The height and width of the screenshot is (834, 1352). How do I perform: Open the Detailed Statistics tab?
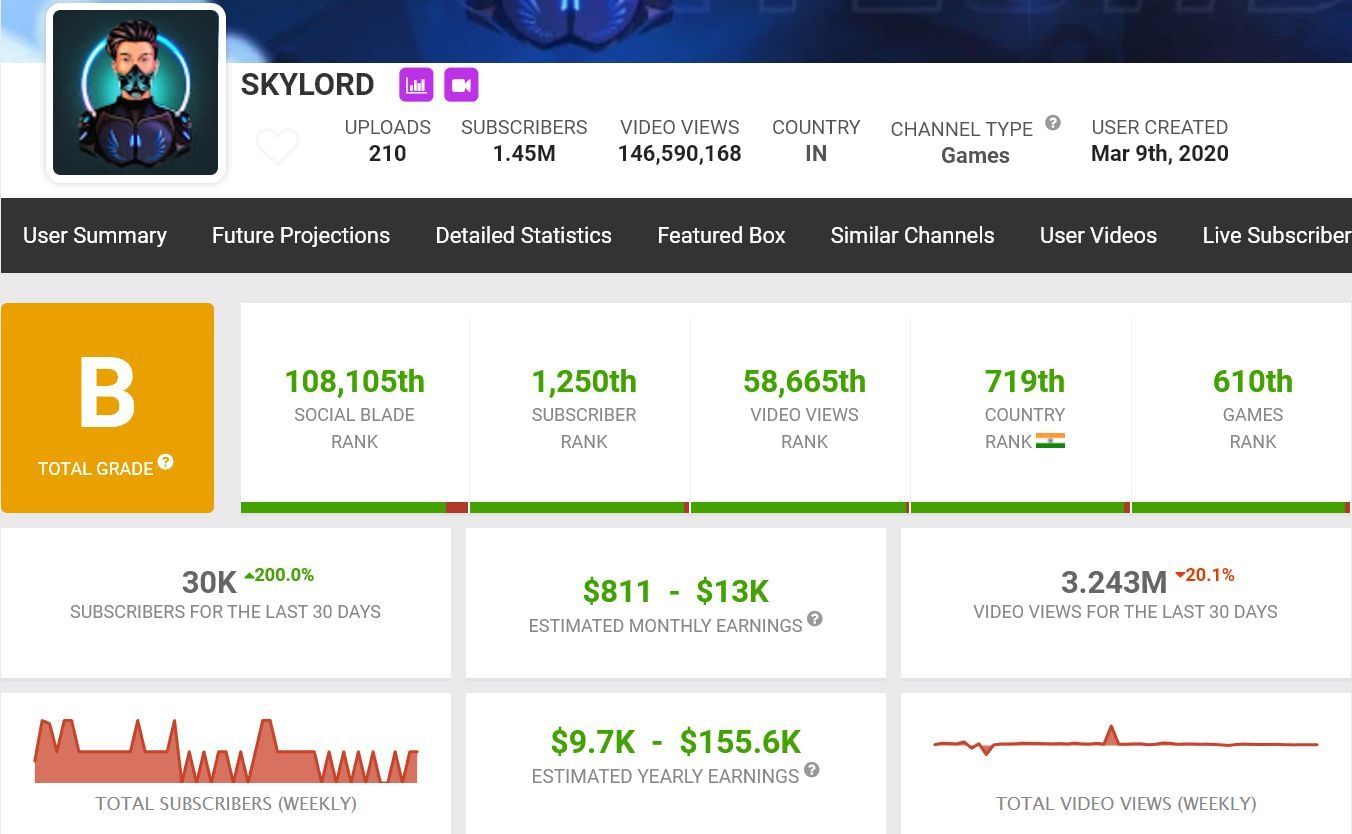(x=523, y=235)
